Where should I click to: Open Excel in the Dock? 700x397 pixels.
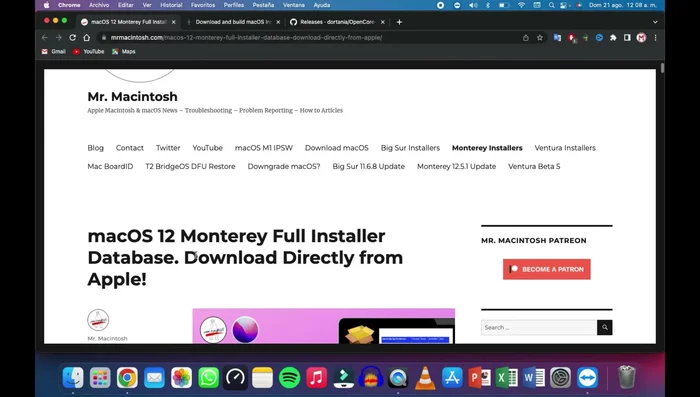(x=506, y=378)
